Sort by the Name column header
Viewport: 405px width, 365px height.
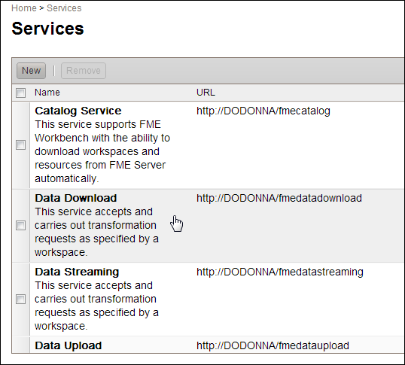[x=47, y=92]
